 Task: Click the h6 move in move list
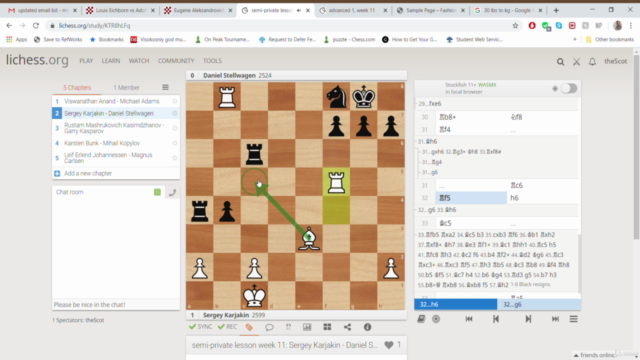tap(542, 198)
